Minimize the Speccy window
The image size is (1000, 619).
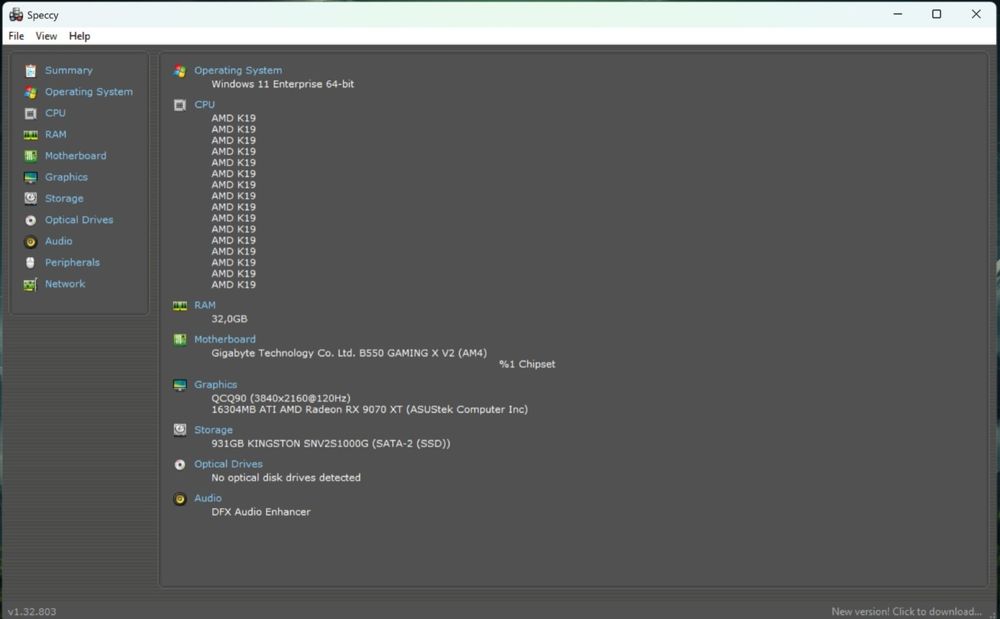coord(898,14)
